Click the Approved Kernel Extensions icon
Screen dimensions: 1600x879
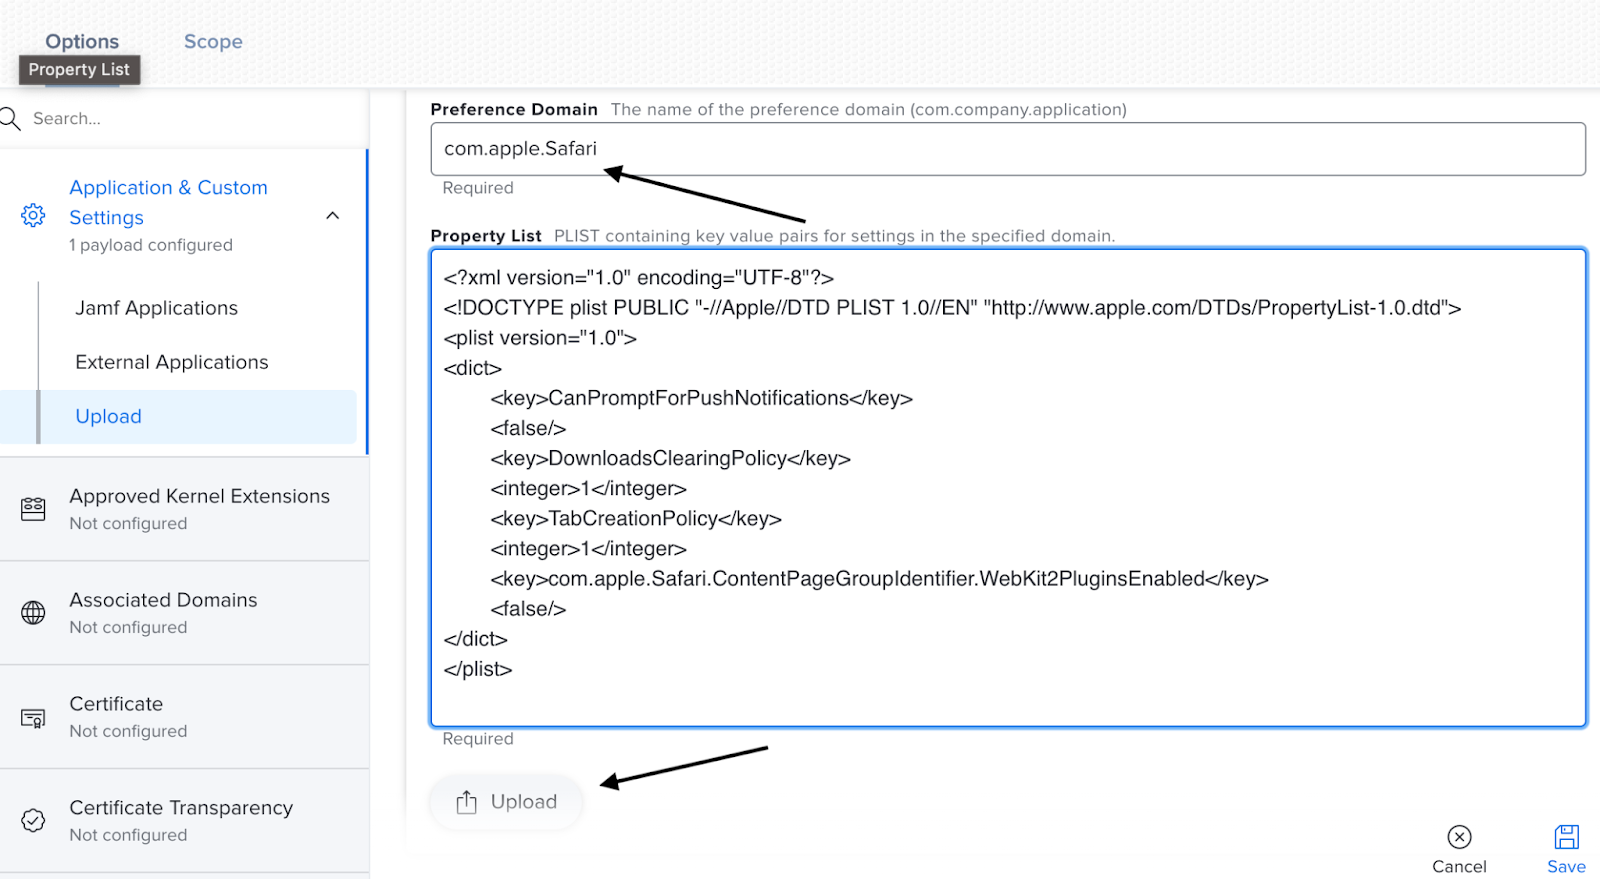33,509
